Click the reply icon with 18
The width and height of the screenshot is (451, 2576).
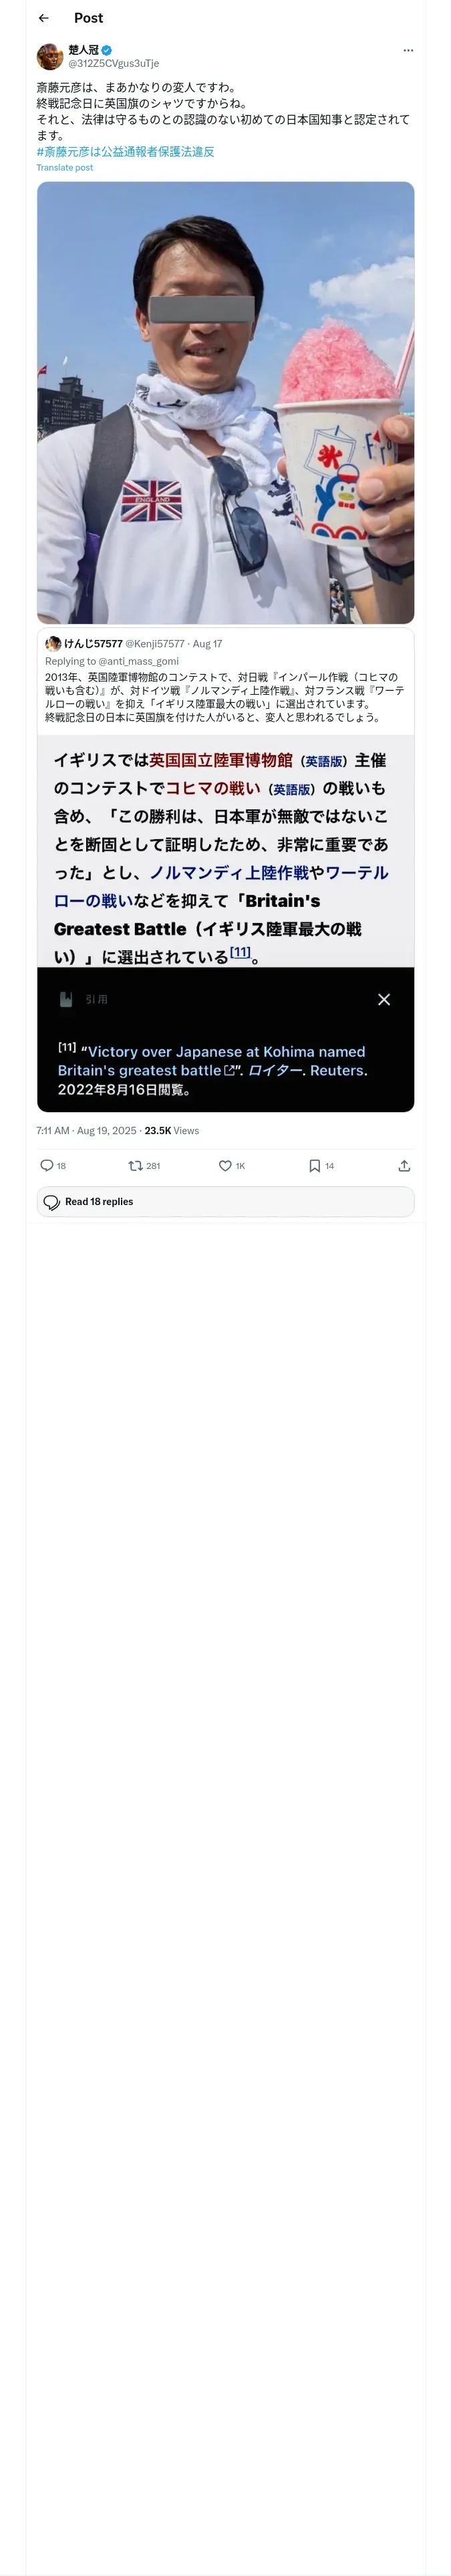pyautogui.click(x=53, y=1166)
